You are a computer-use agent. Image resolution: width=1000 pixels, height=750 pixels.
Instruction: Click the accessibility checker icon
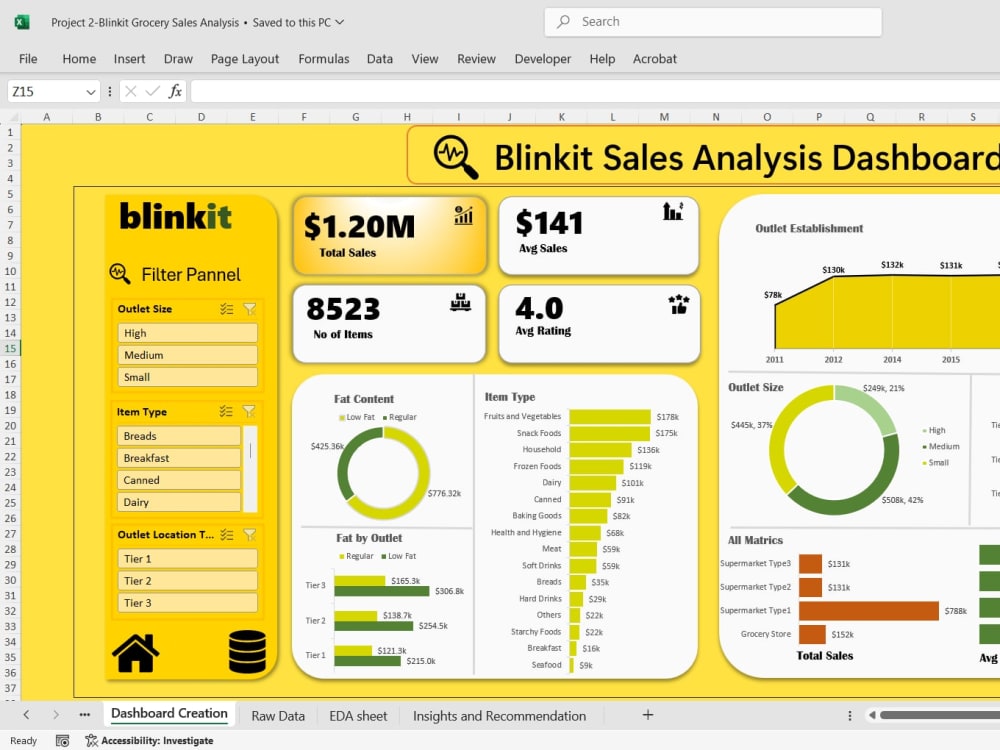tap(91, 740)
